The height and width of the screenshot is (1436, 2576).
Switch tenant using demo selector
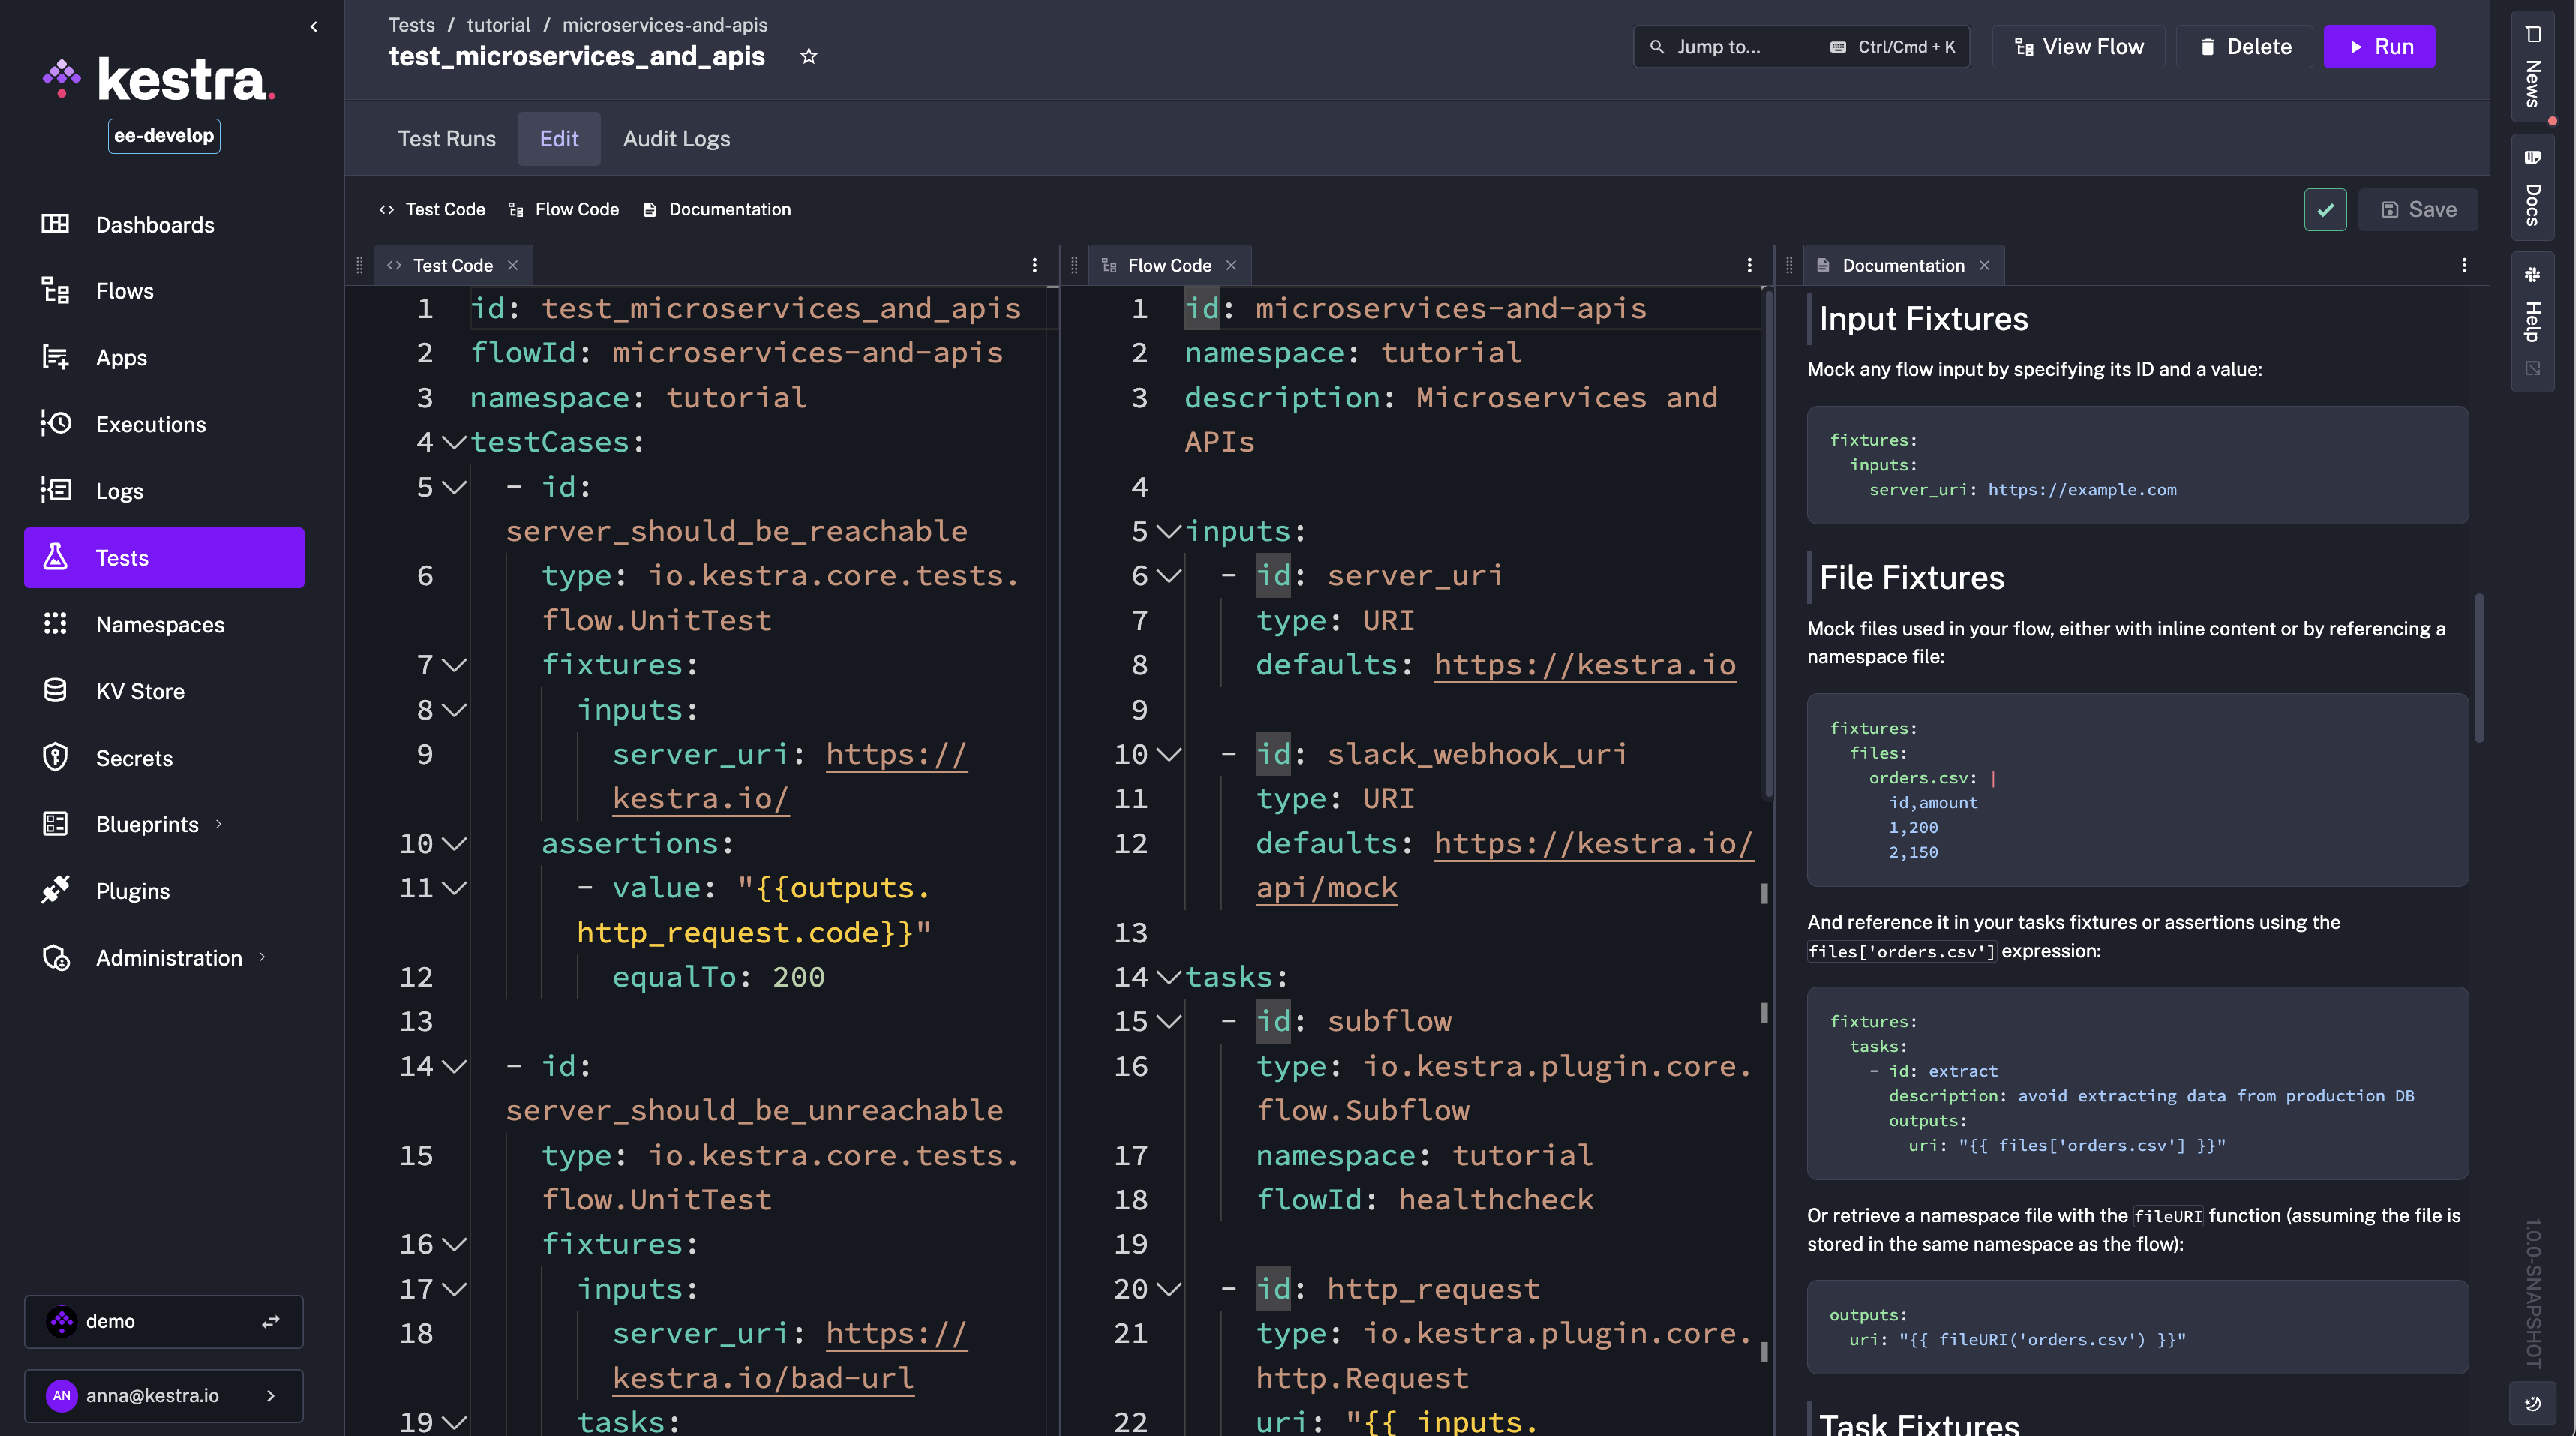[164, 1321]
